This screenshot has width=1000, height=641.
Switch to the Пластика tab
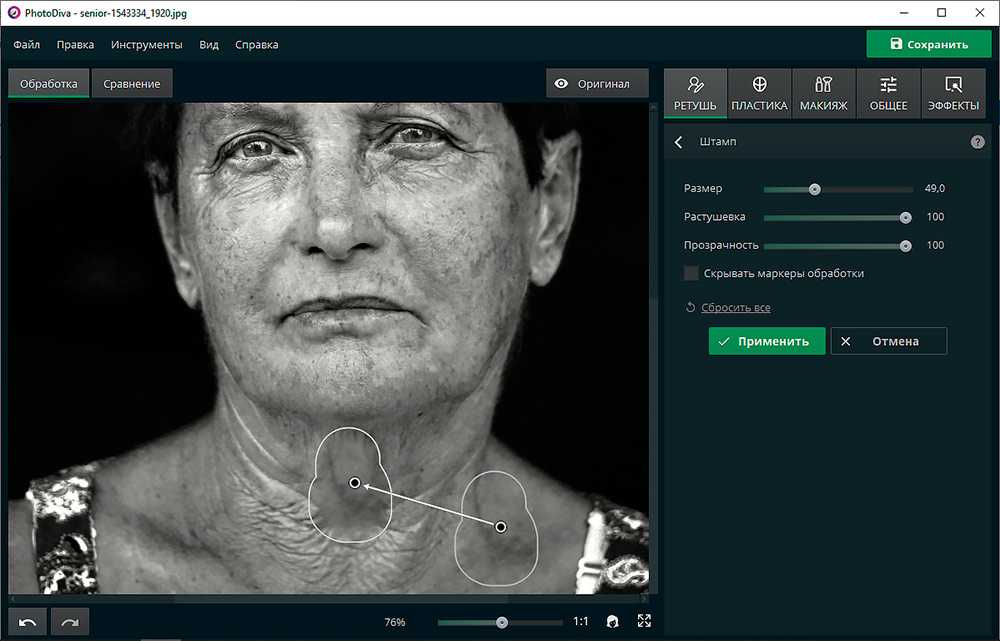tap(759, 94)
